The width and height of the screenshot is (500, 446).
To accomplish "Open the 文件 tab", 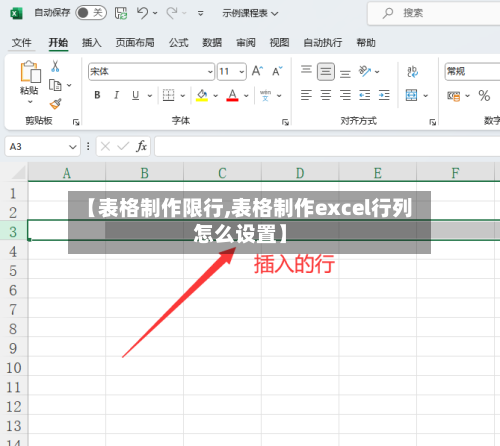I will [x=22, y=43].
